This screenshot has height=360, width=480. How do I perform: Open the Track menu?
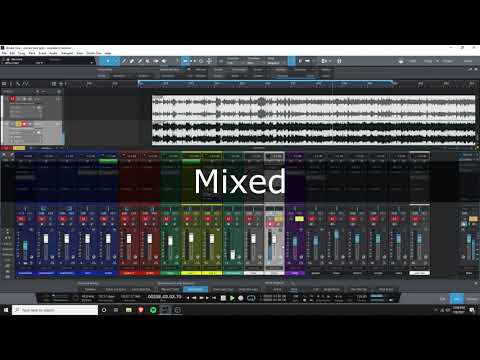pos(32,53)
